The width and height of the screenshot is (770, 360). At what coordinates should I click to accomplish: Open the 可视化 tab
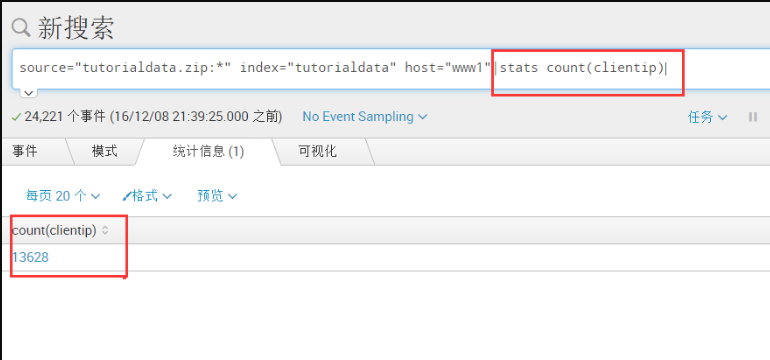318,151
